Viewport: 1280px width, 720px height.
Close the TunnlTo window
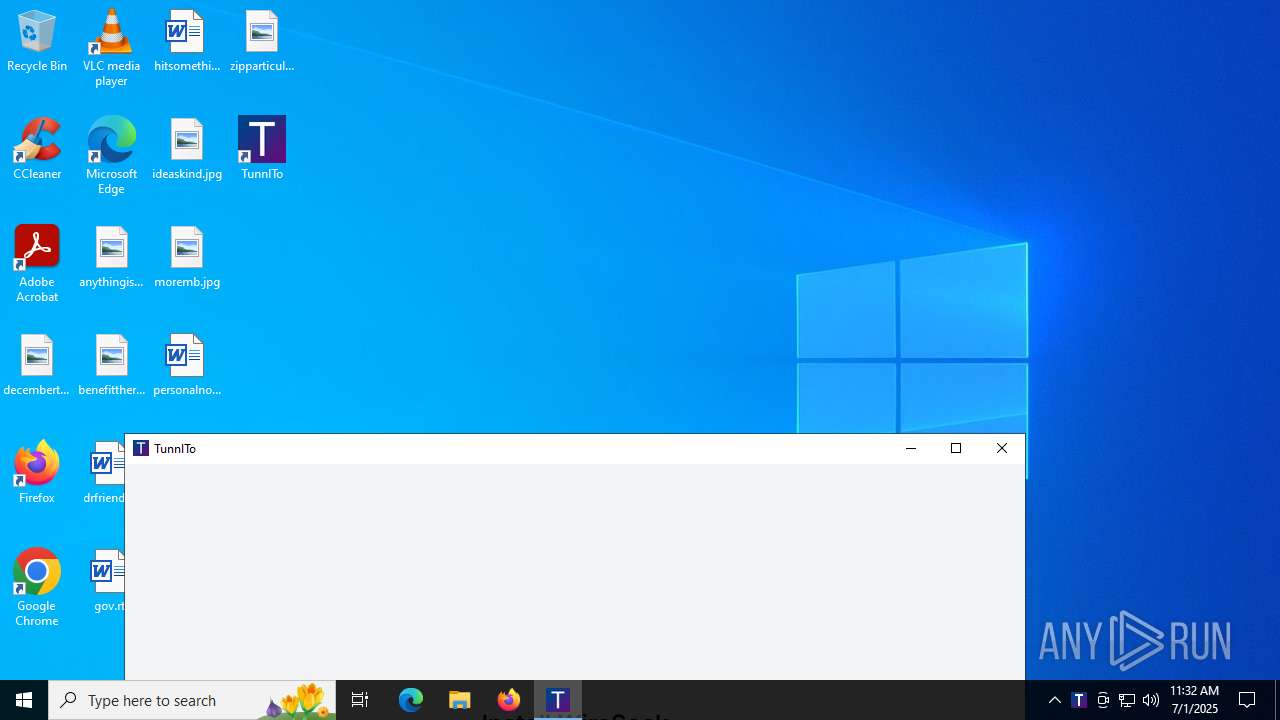(1002, 448)
